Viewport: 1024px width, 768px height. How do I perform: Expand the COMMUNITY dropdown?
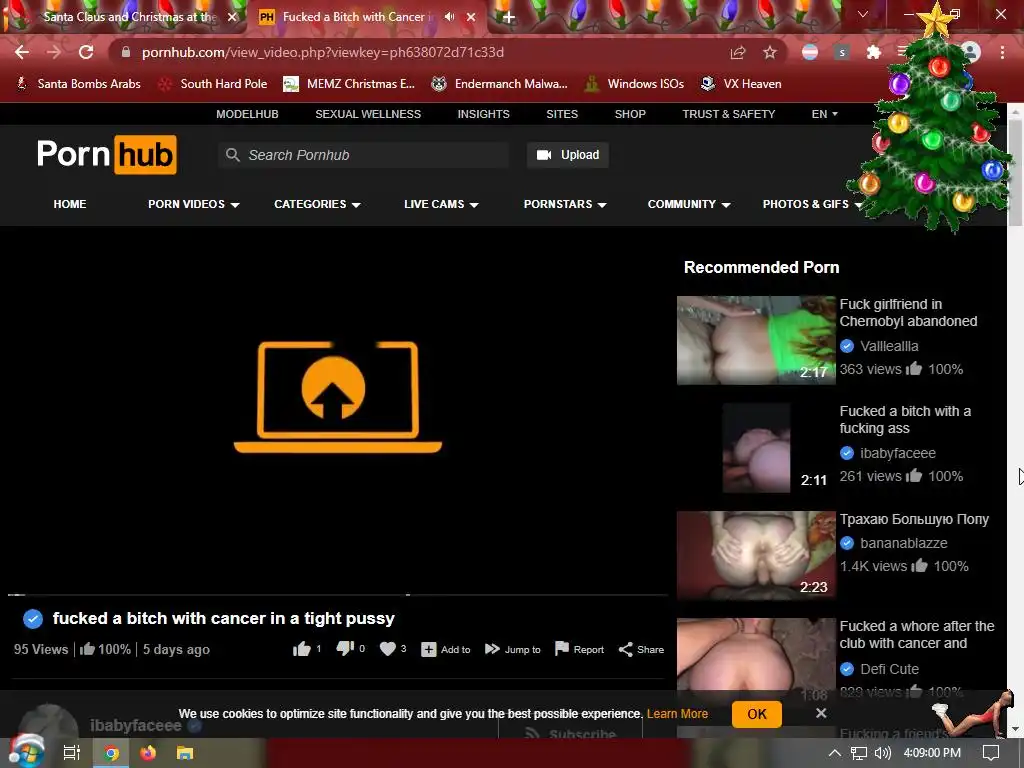689,204
